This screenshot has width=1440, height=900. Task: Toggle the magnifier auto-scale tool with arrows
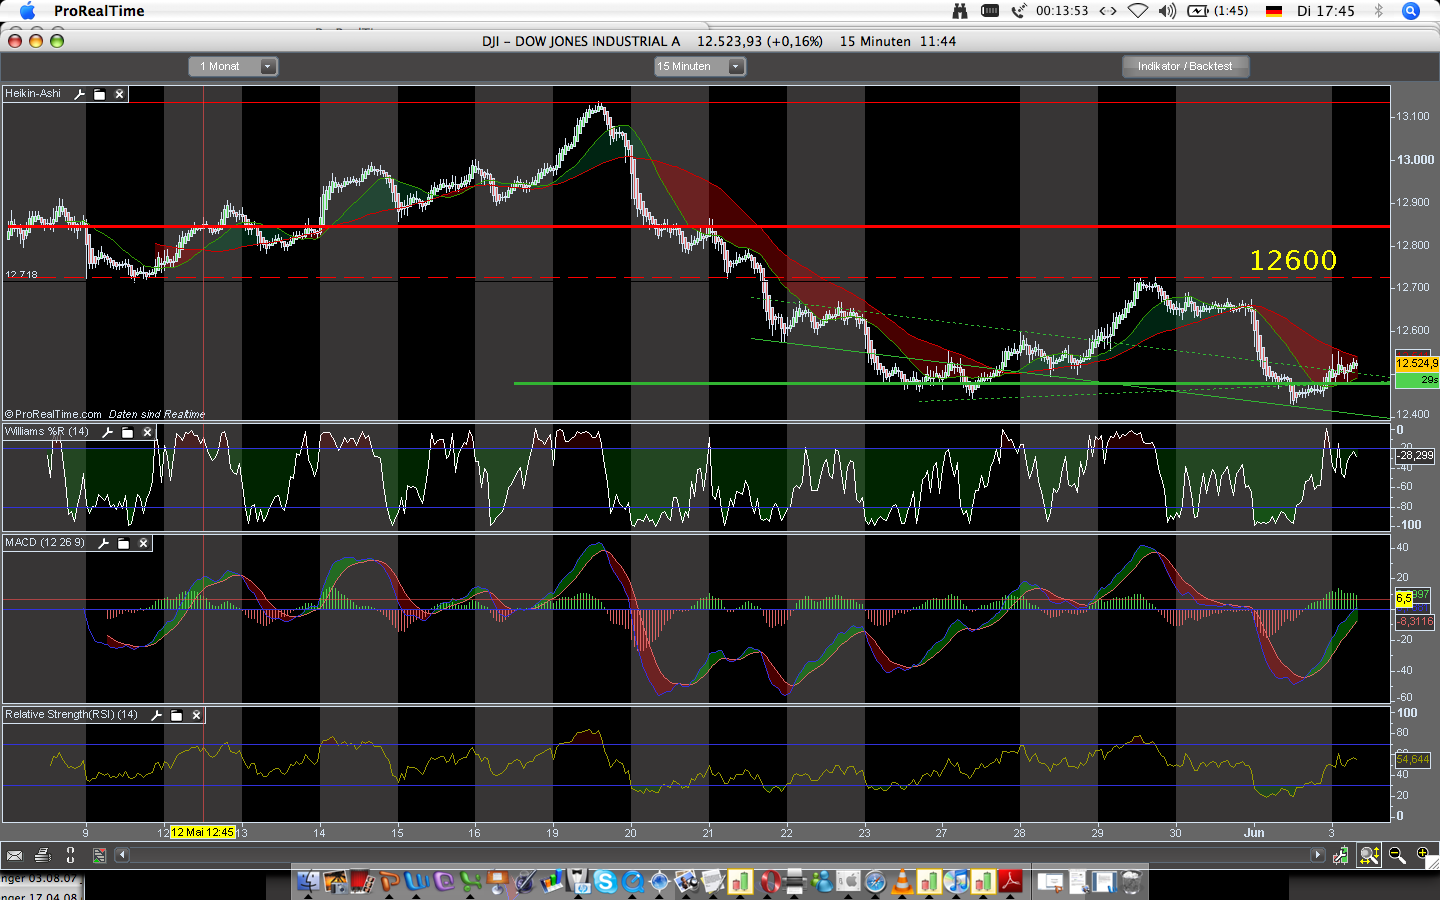(1369, 855)
